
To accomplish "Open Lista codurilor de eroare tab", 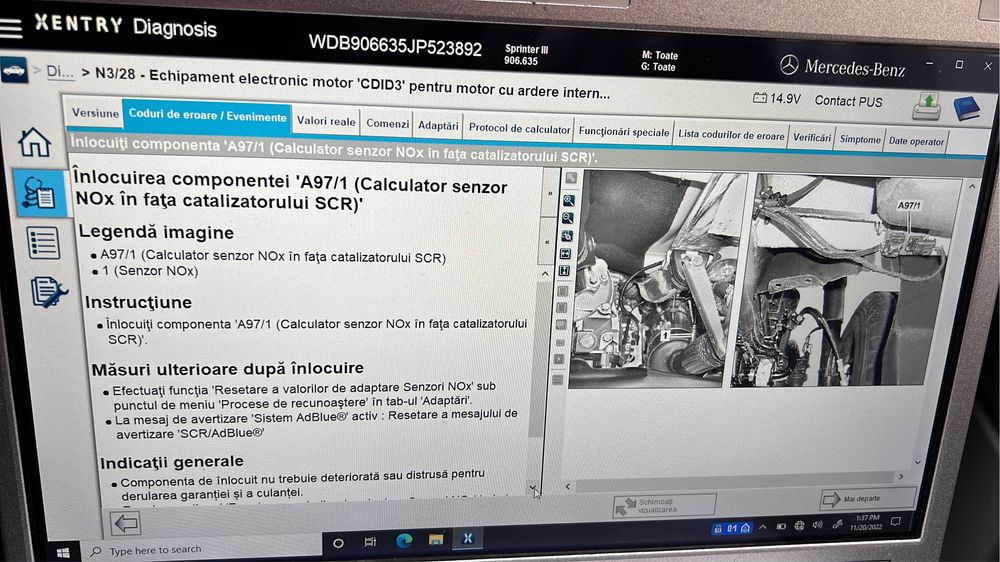I will 731,135.
